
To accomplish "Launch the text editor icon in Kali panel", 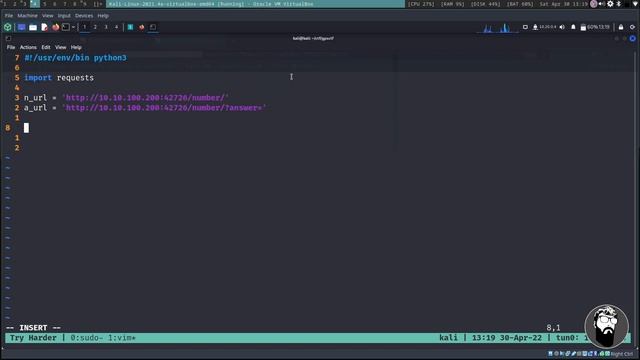I will pos(44,27).
